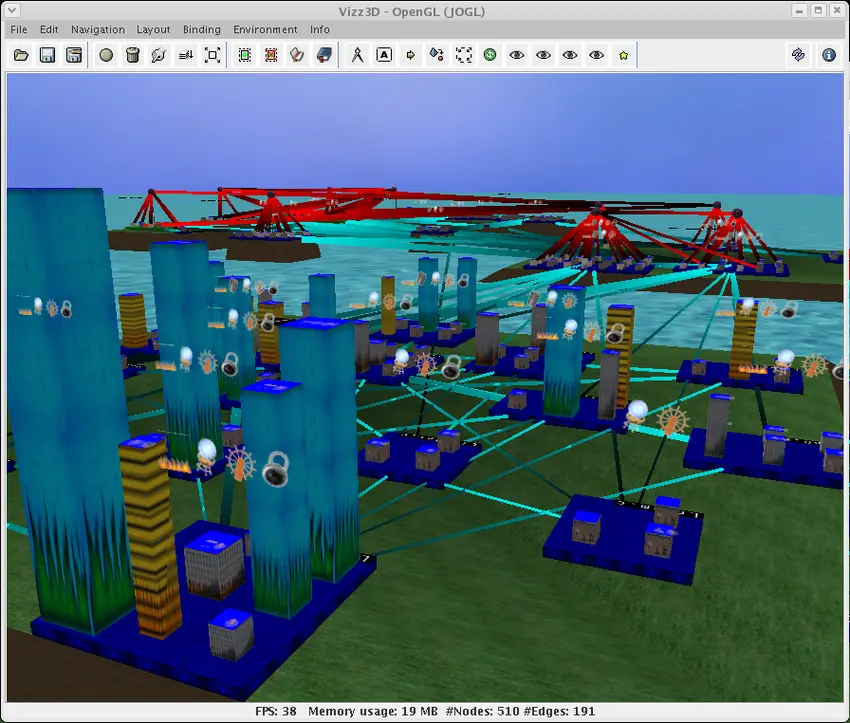Open the Environment menu
Screen dimensions: 850x723
point(265,29)
